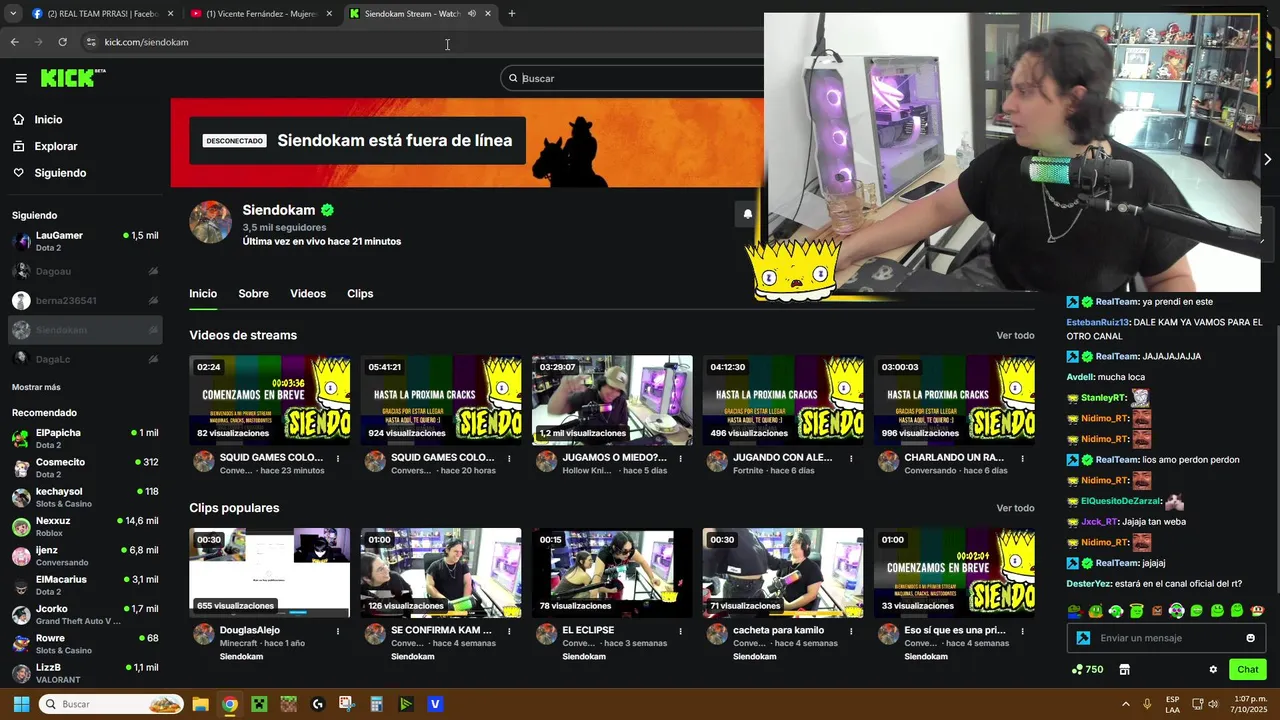Open the emoji picker in message box

click(1250, 638)
